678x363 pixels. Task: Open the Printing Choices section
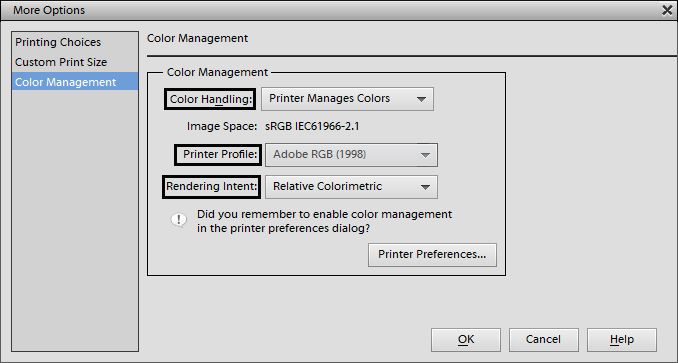[x=58, y=42]
